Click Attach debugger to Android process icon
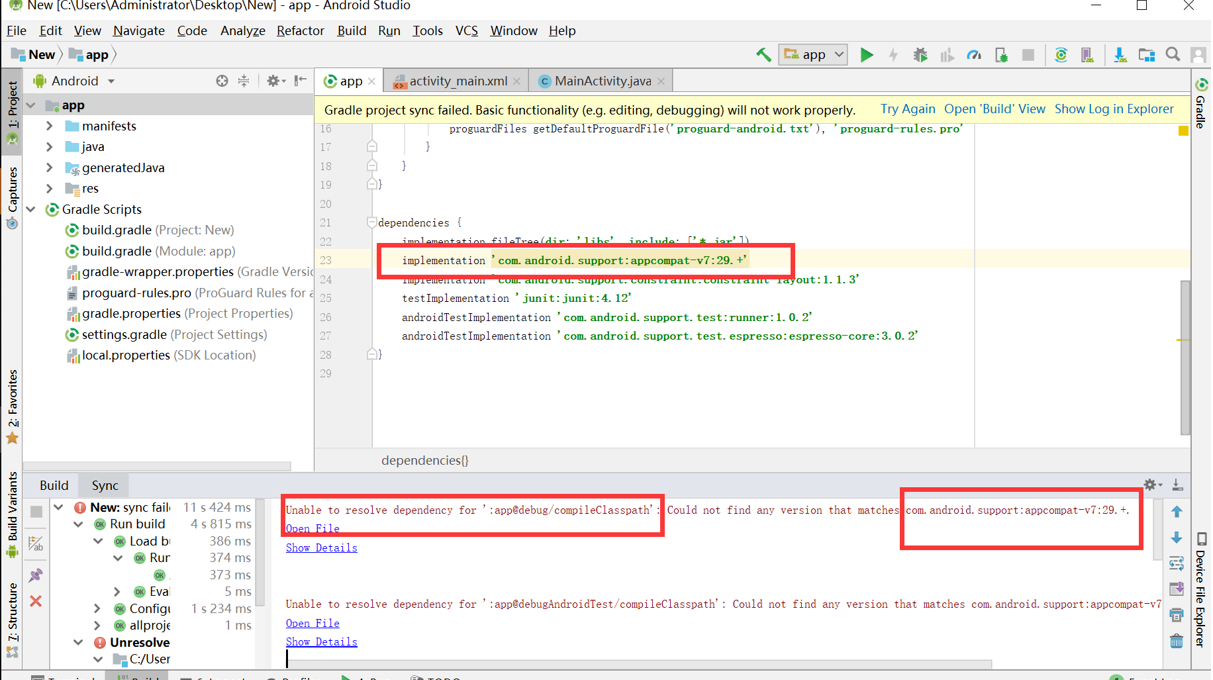Viewport: 1213px width, 680px height. point(1001,55)
